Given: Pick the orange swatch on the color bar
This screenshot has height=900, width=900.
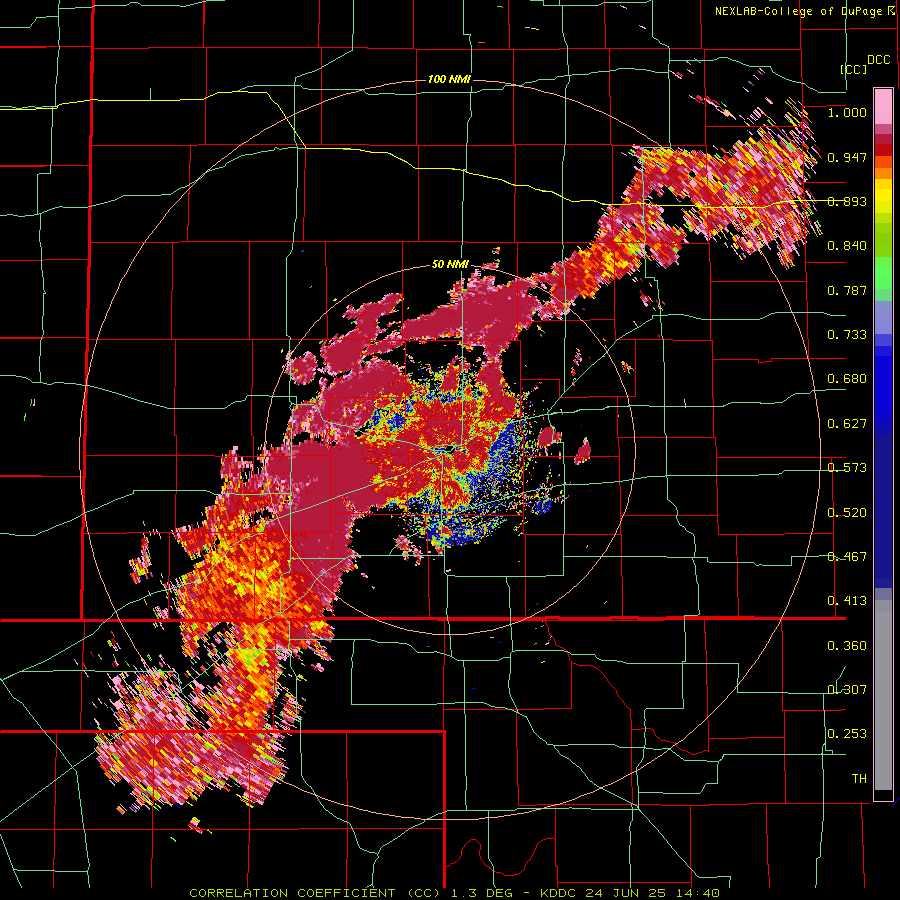Looking at the screenshot, I should point(883,172).
